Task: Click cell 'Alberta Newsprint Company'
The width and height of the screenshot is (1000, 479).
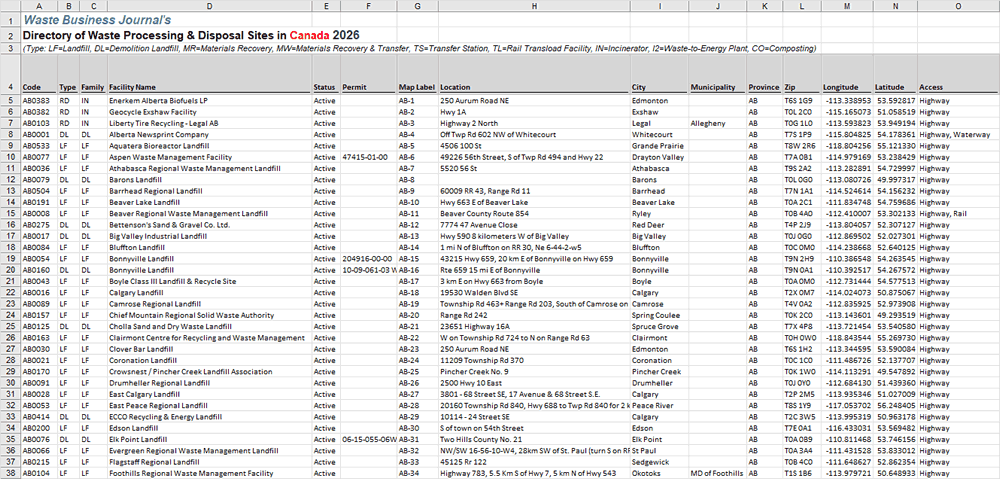Action: pos(209,135)
